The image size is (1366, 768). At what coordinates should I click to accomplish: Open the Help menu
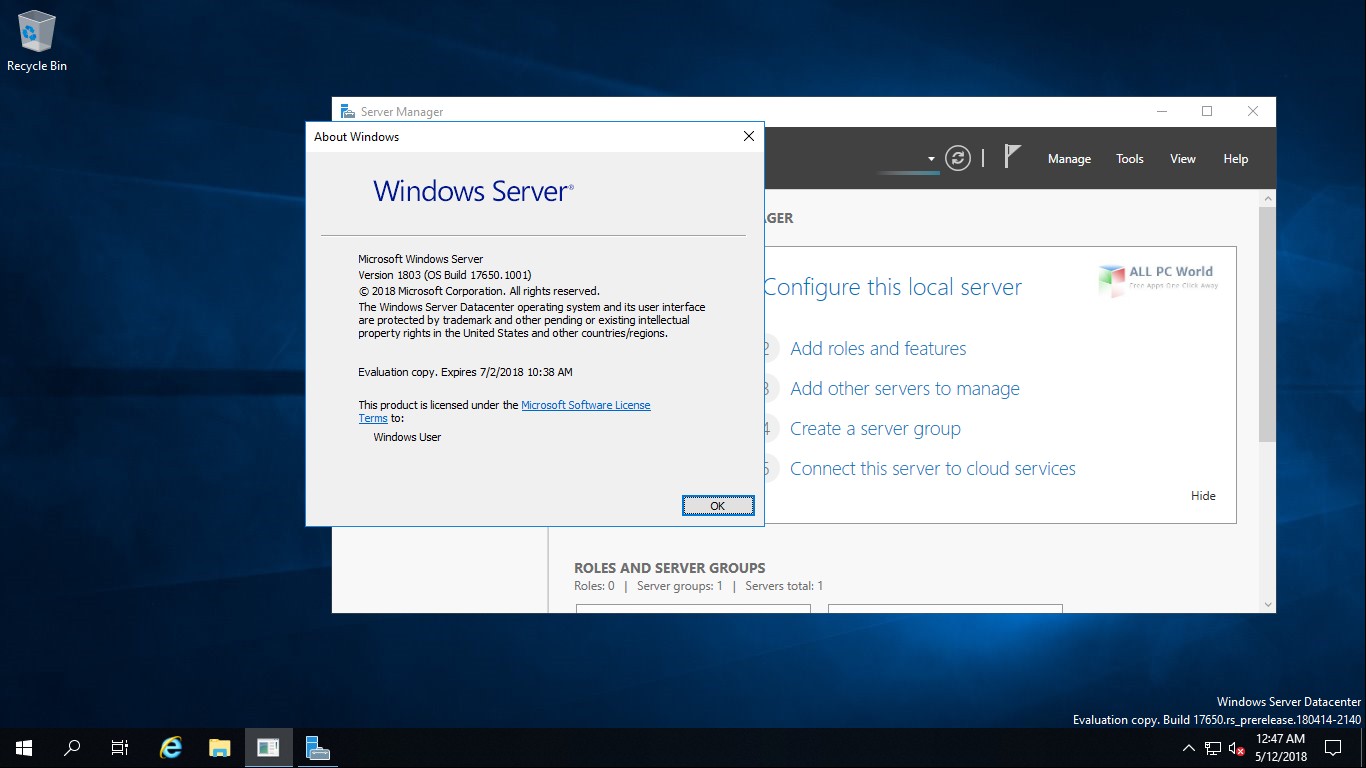(1236, 159)
